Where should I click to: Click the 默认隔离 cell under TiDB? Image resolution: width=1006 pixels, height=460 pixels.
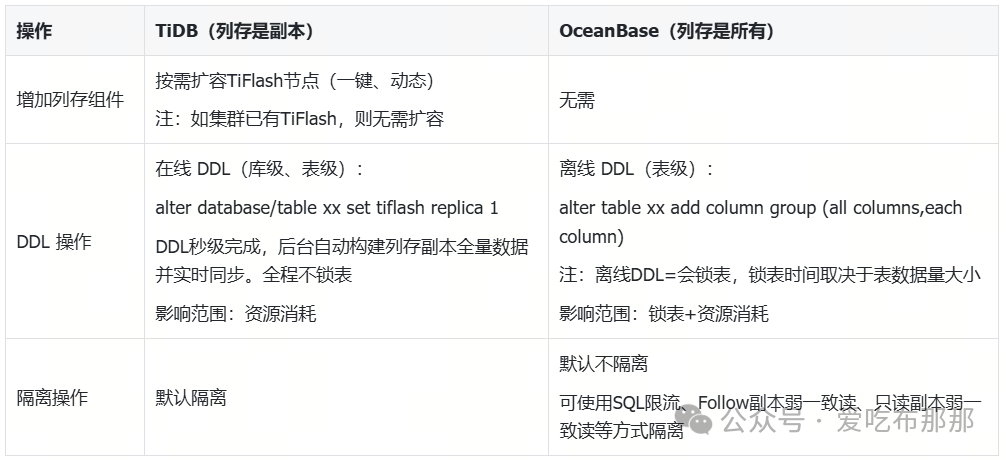coord(191,397)
